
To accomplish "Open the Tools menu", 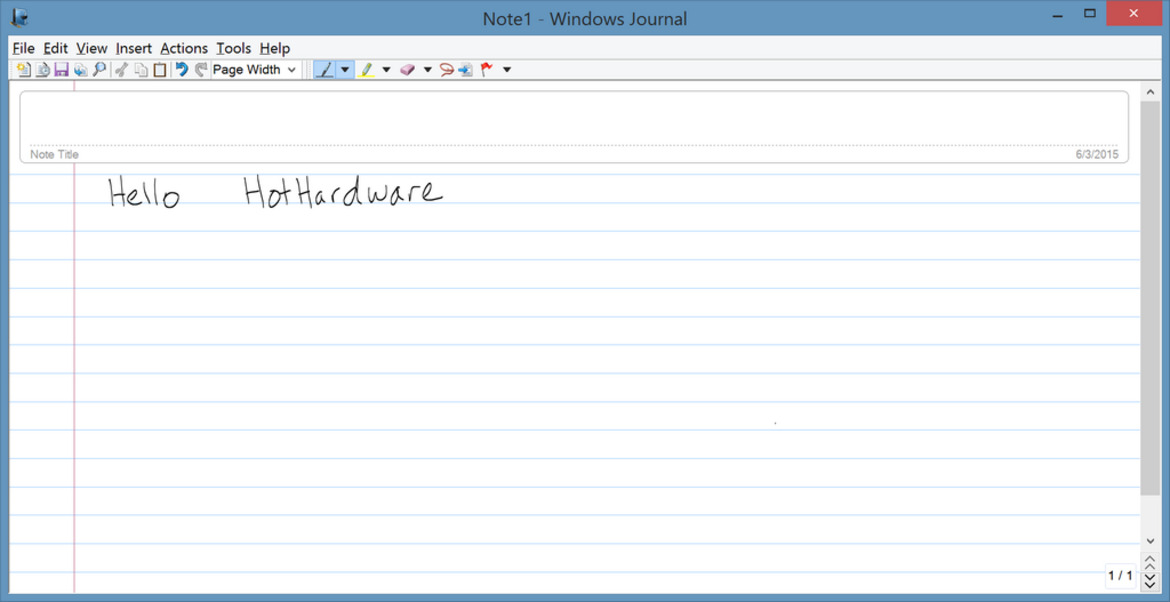I will [233, 48].
